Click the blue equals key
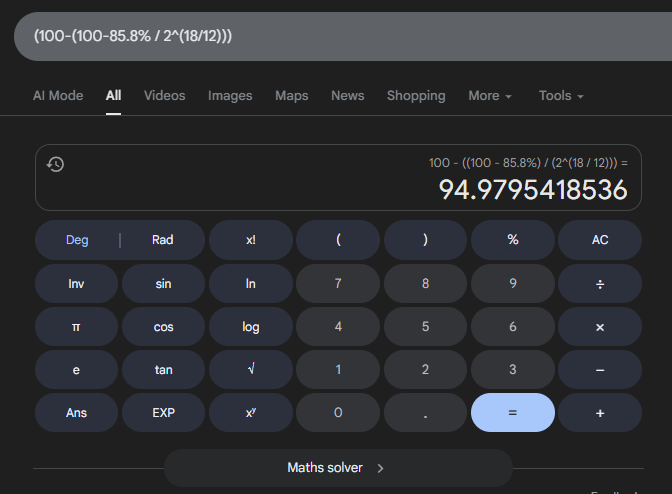 513,413
